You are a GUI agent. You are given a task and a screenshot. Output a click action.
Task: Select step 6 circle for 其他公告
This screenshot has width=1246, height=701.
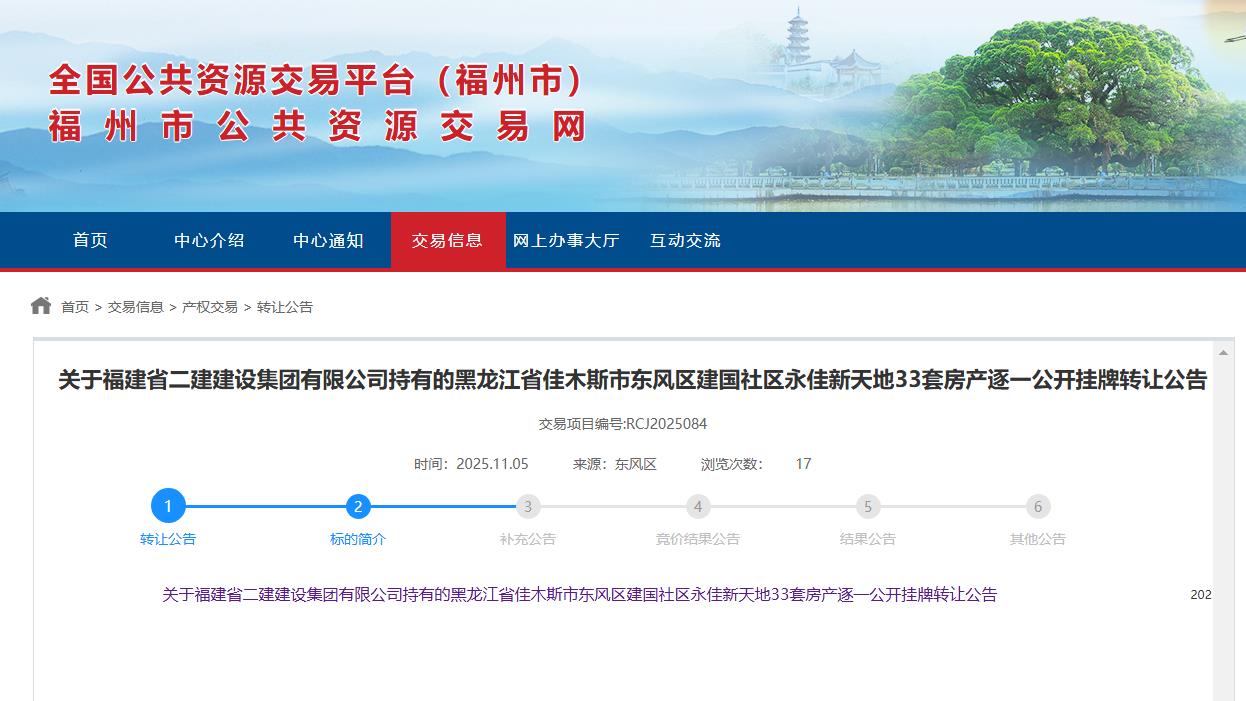(1038, 506)
